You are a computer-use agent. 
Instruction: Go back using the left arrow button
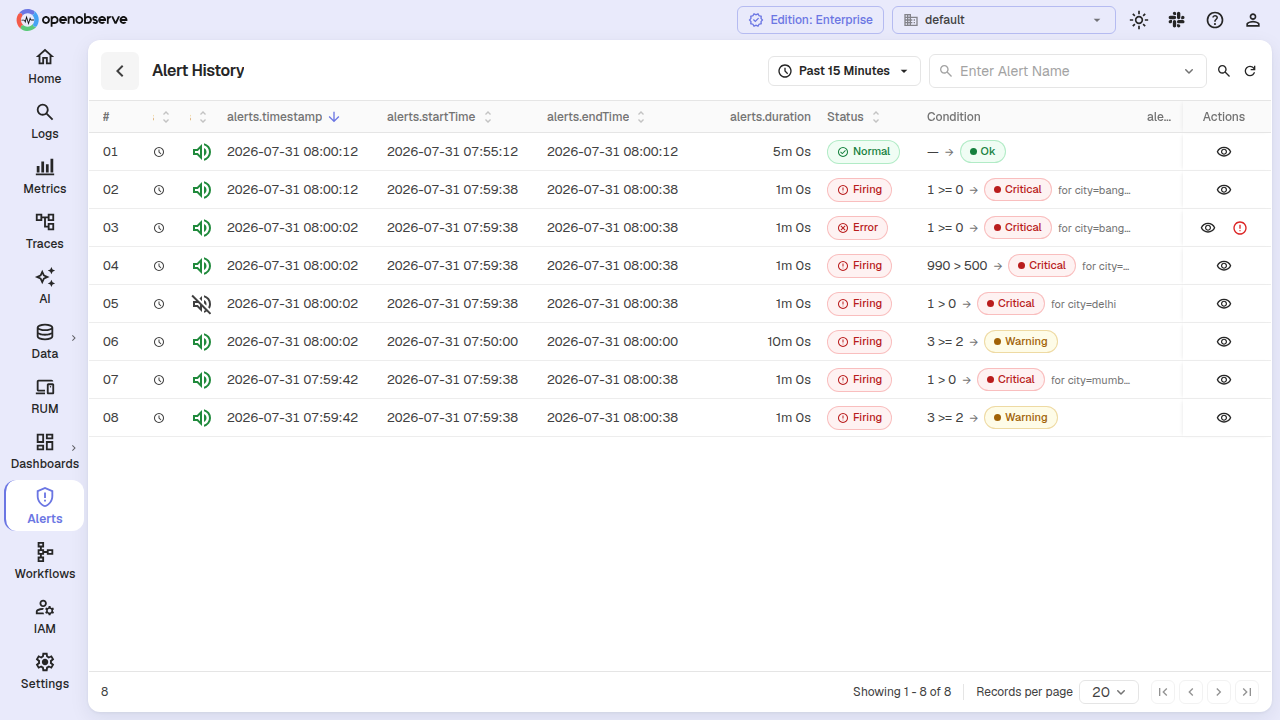120,71
